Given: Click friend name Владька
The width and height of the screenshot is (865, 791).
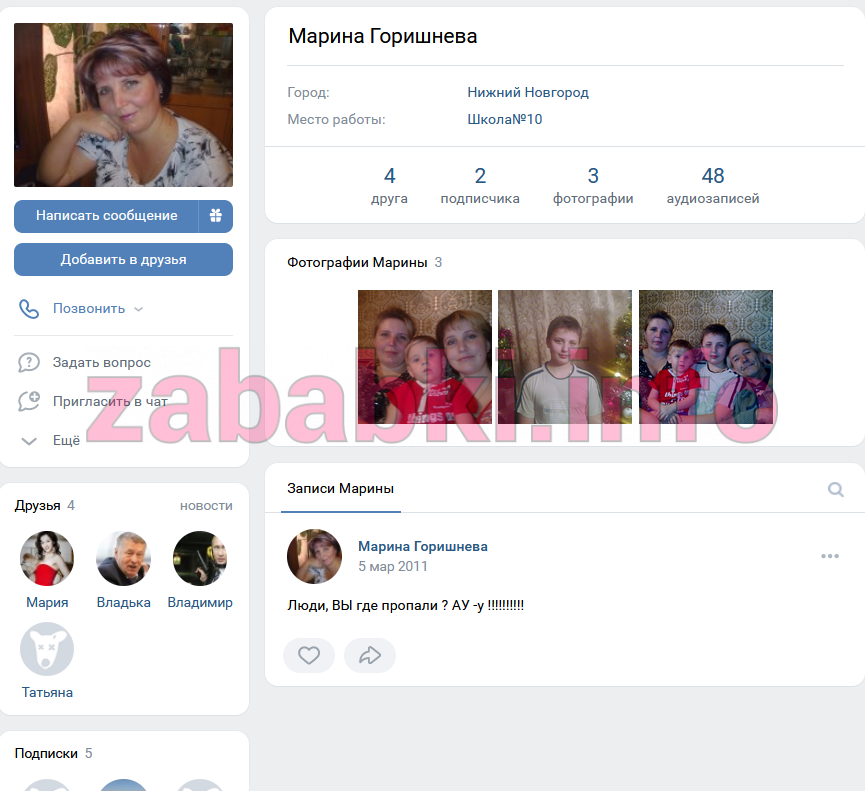Looking at the screenshot, I should click(x=124, y=602).
